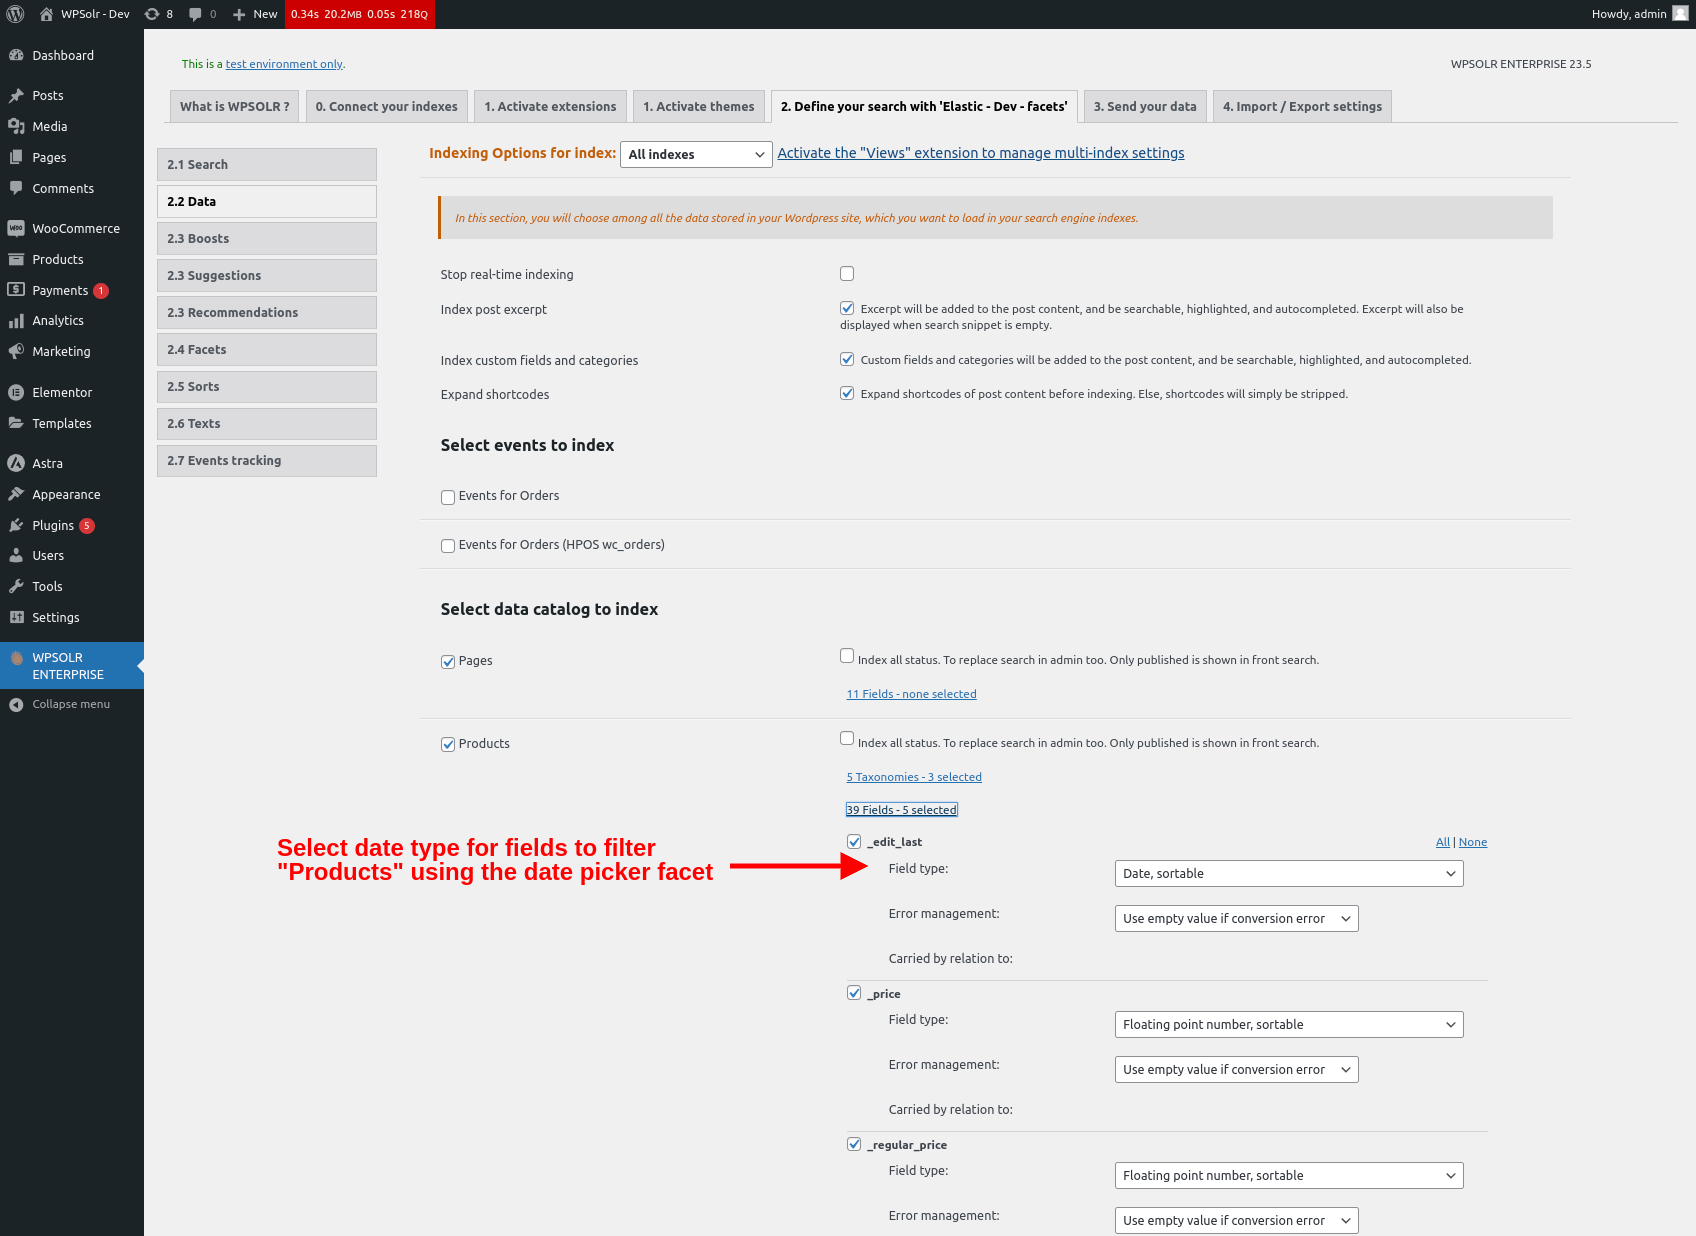1696x1236 pixels.
Task: Switch to the What is WPSOLR ? tab
Action: coord(235,107)
